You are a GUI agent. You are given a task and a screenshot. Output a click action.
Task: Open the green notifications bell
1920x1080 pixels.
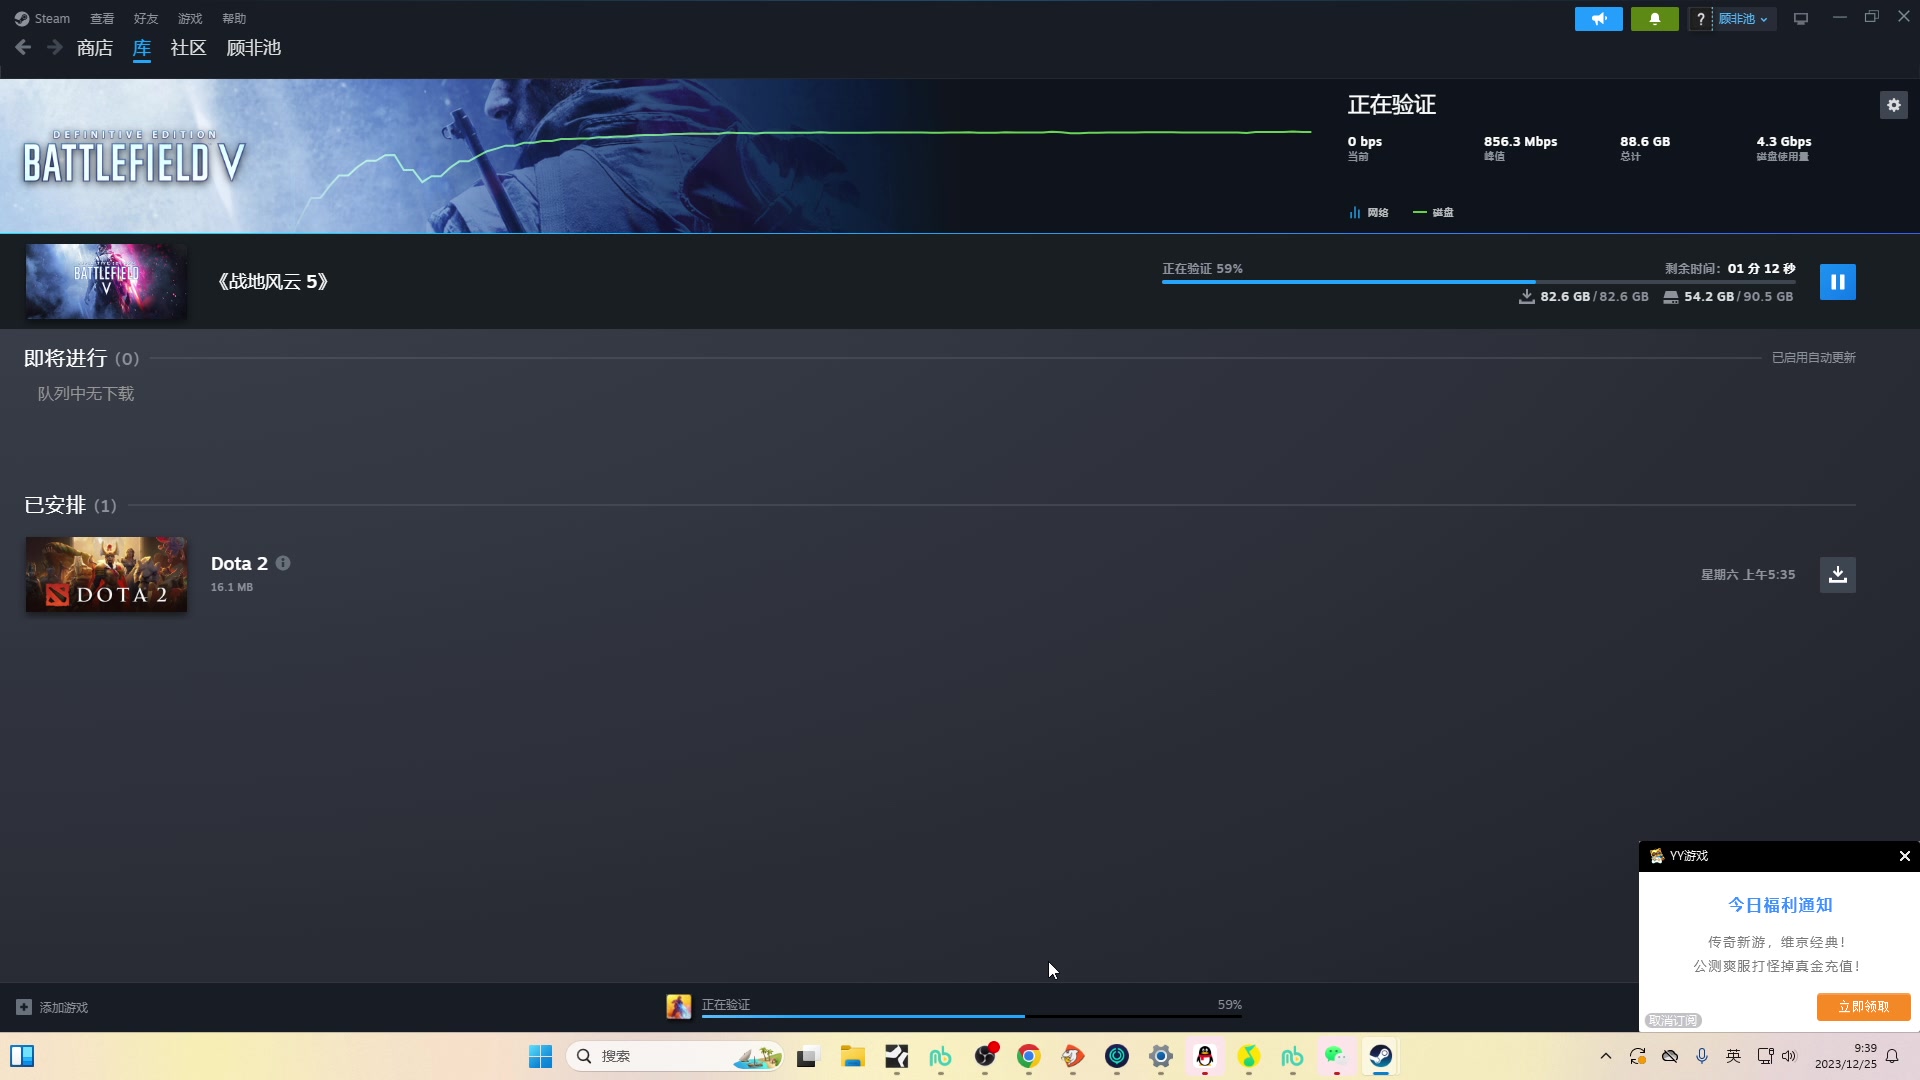pyautogui.click(x=1654, y=19)
